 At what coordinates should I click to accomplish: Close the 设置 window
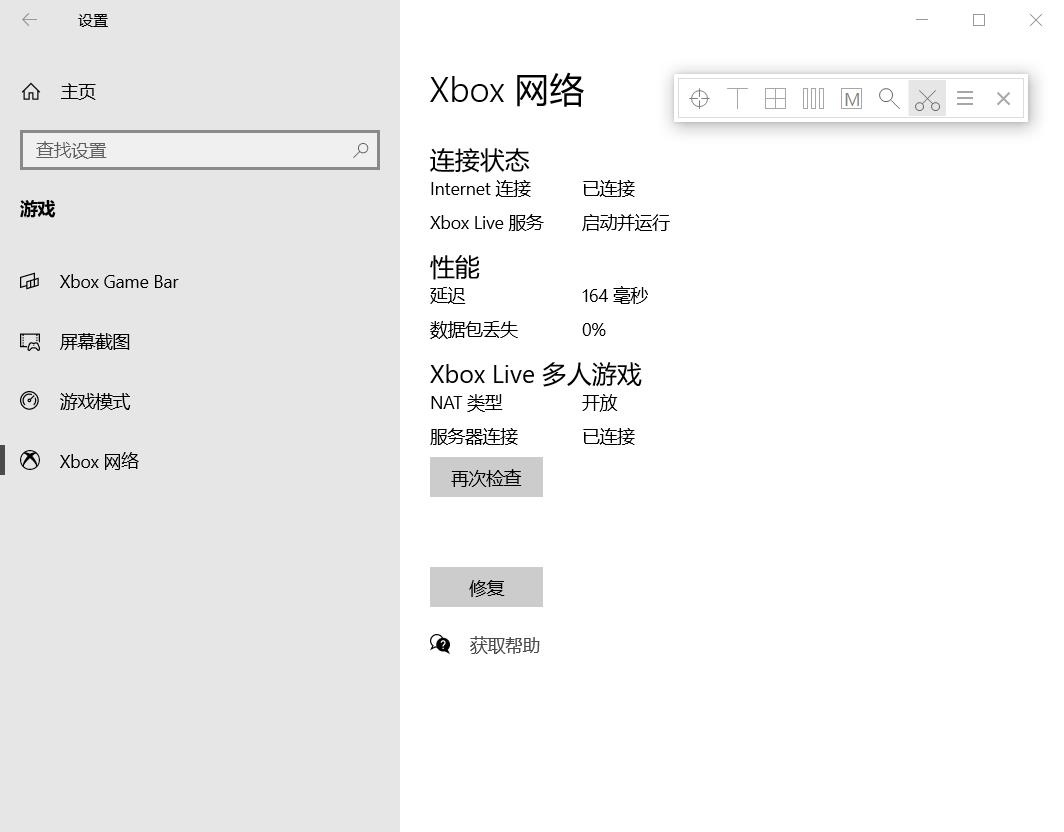(1036, 20)
